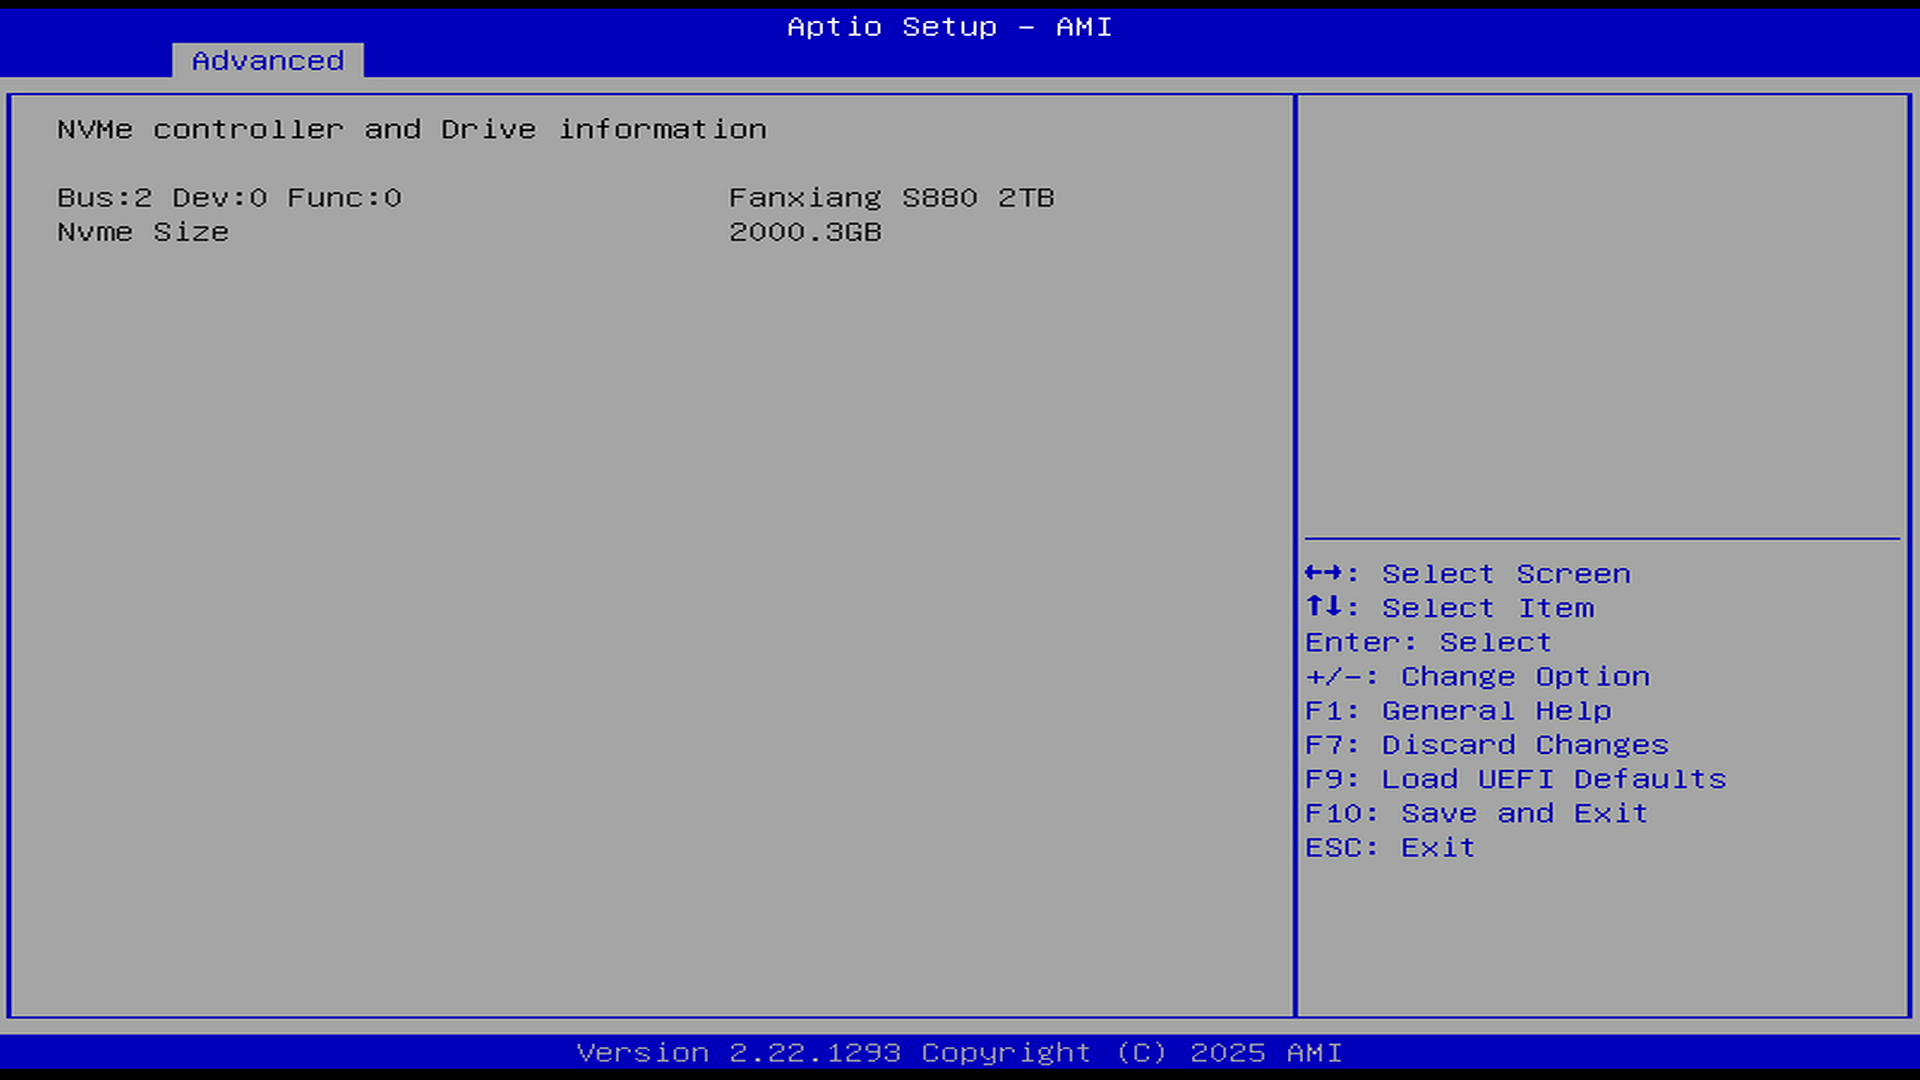Select the Advanced tab
Viewport: 1920px width, 1080px height.
[267, 61]
